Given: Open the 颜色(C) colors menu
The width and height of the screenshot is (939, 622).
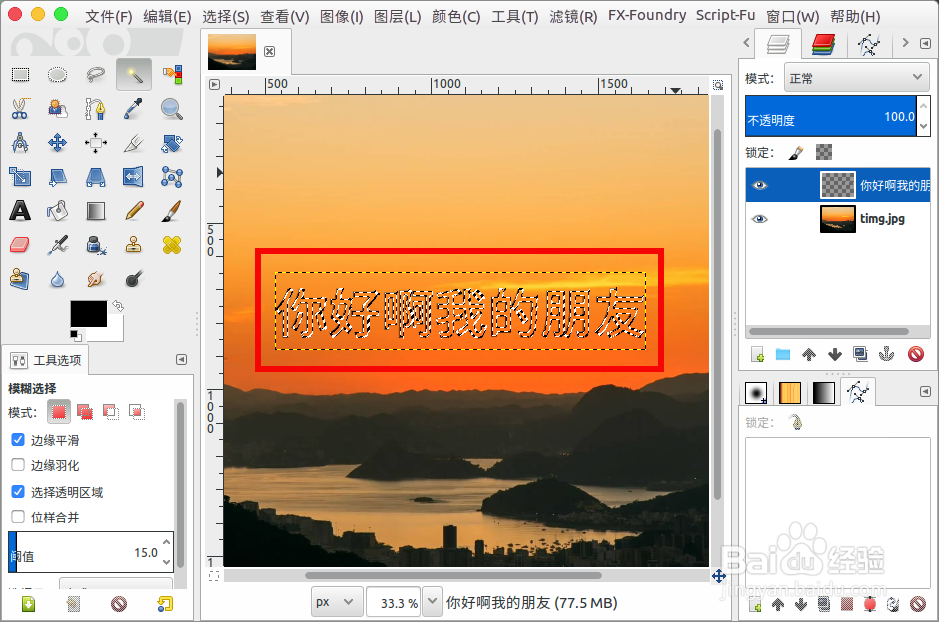Looking at the screenshot, I should [456, 17].
